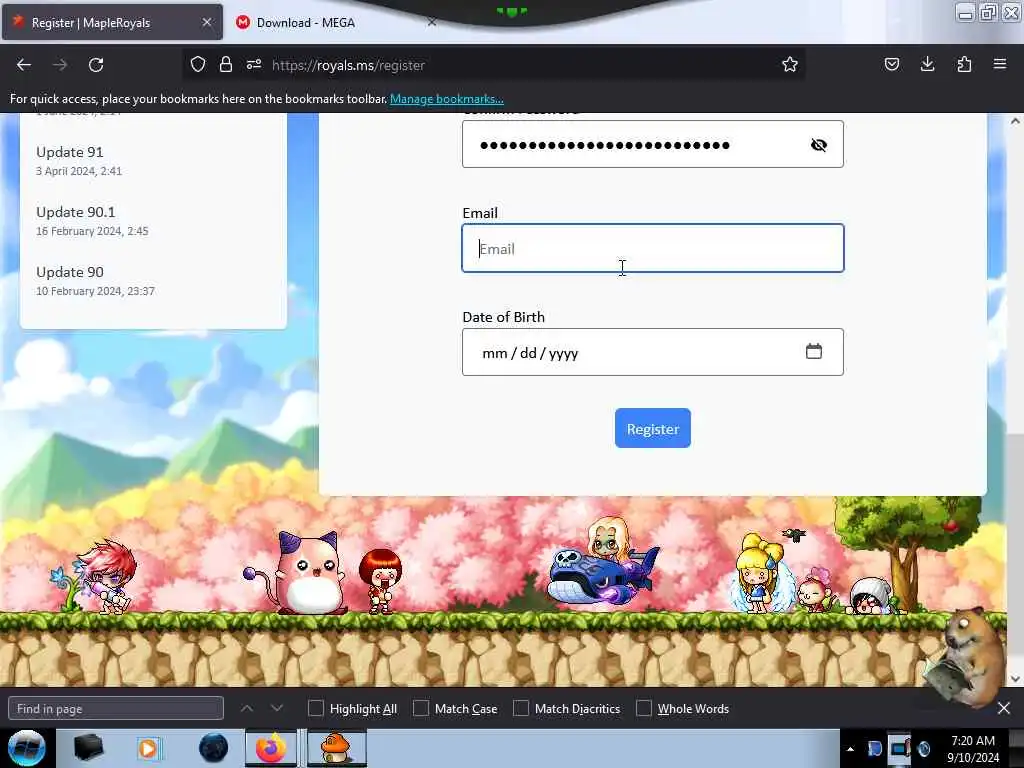1024x768 pixels.
Task: Toggle the Match Diacritics checkbox
Action: pos(520,708)
